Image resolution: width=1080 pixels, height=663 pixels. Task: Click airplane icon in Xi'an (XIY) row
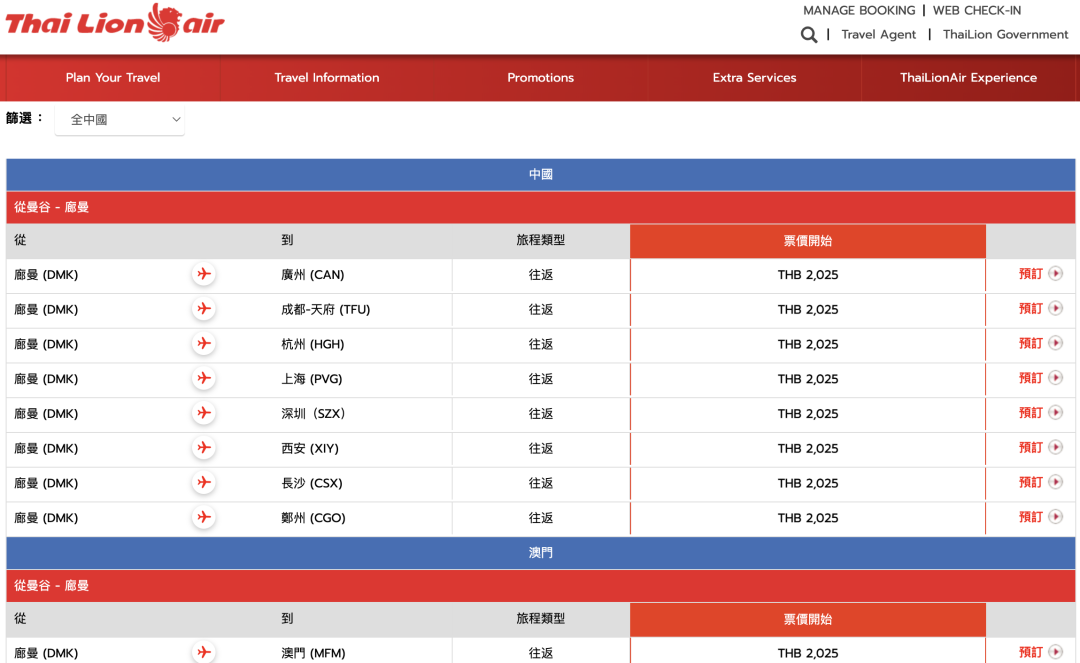(204, 448)
